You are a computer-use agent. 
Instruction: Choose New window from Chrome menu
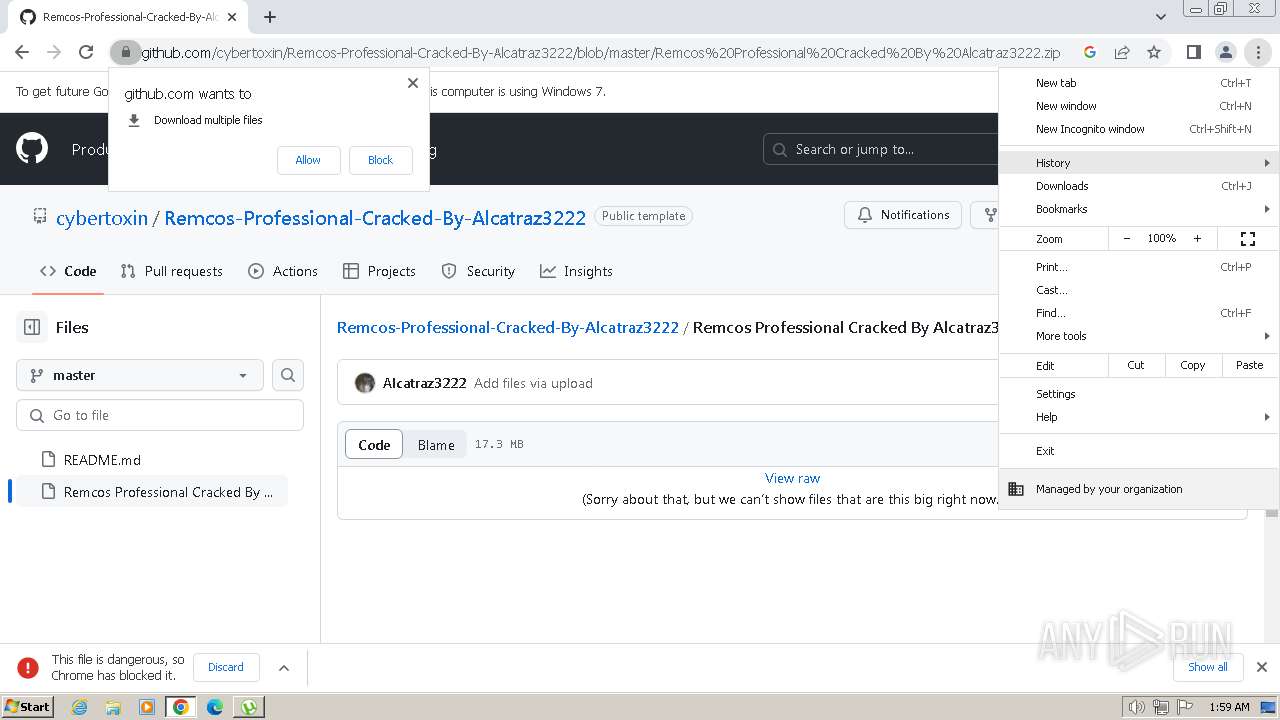tap(1139, 106)
